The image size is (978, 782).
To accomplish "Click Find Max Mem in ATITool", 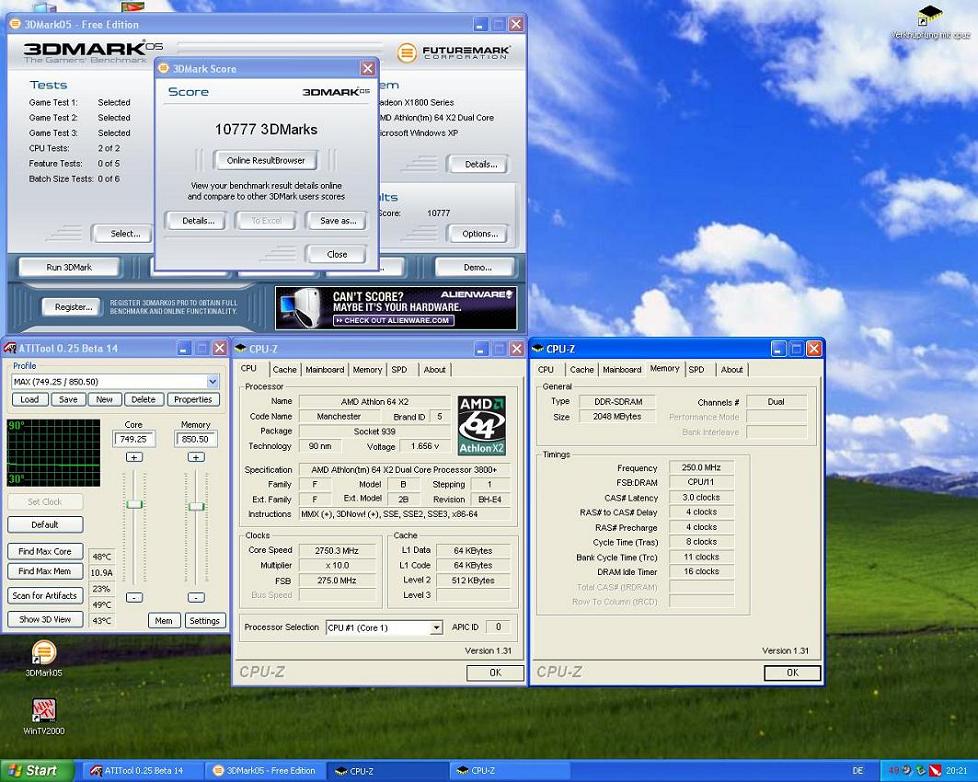I will 45,571.
